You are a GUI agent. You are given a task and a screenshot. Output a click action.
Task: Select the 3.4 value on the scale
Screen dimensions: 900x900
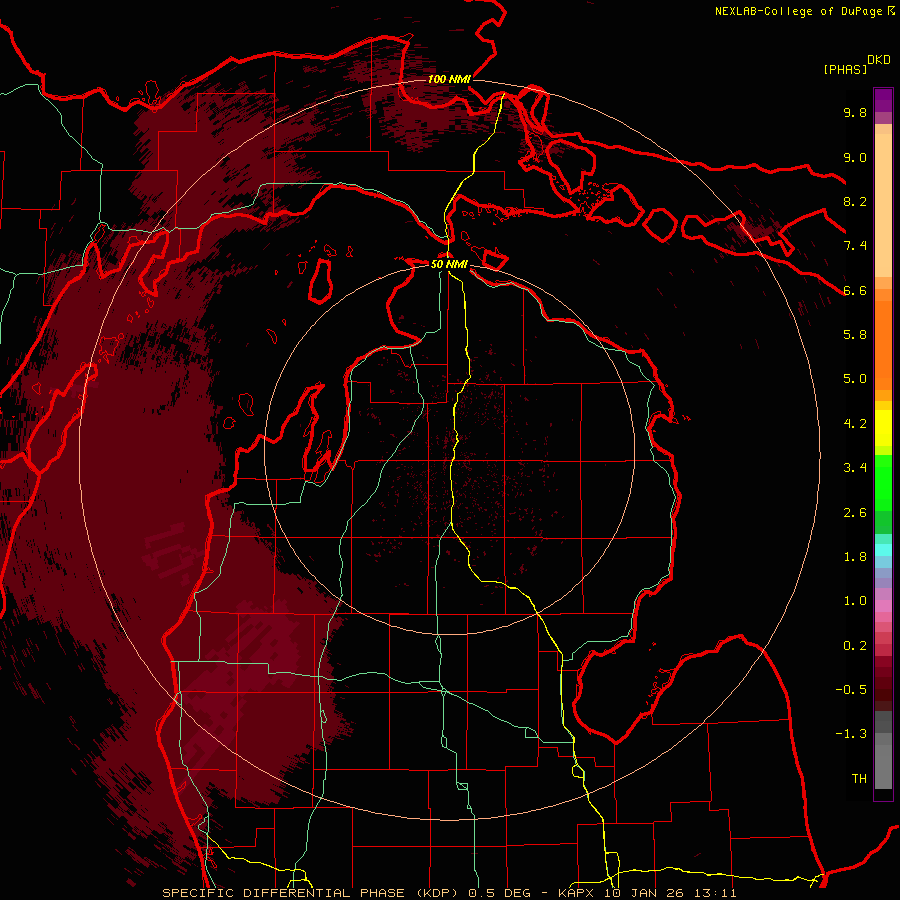[x=855, y=468]
